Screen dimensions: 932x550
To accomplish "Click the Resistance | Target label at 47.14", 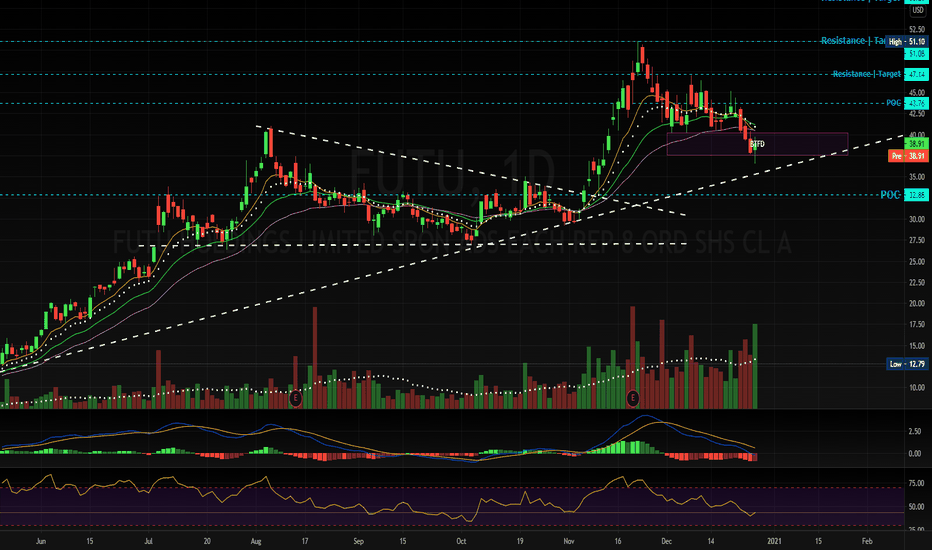I will coord(867,74).
